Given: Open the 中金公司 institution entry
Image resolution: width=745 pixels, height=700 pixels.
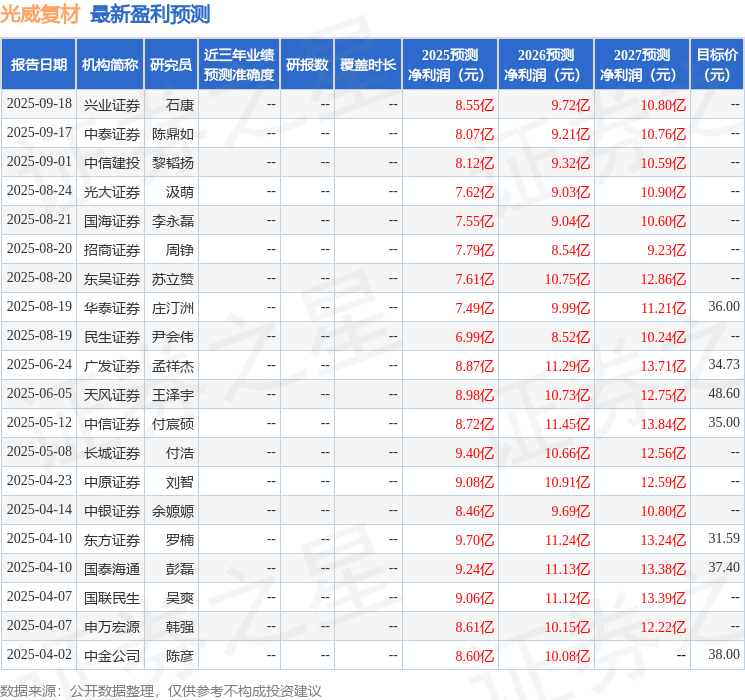Looking at the screenshot, I should point(111,656).
